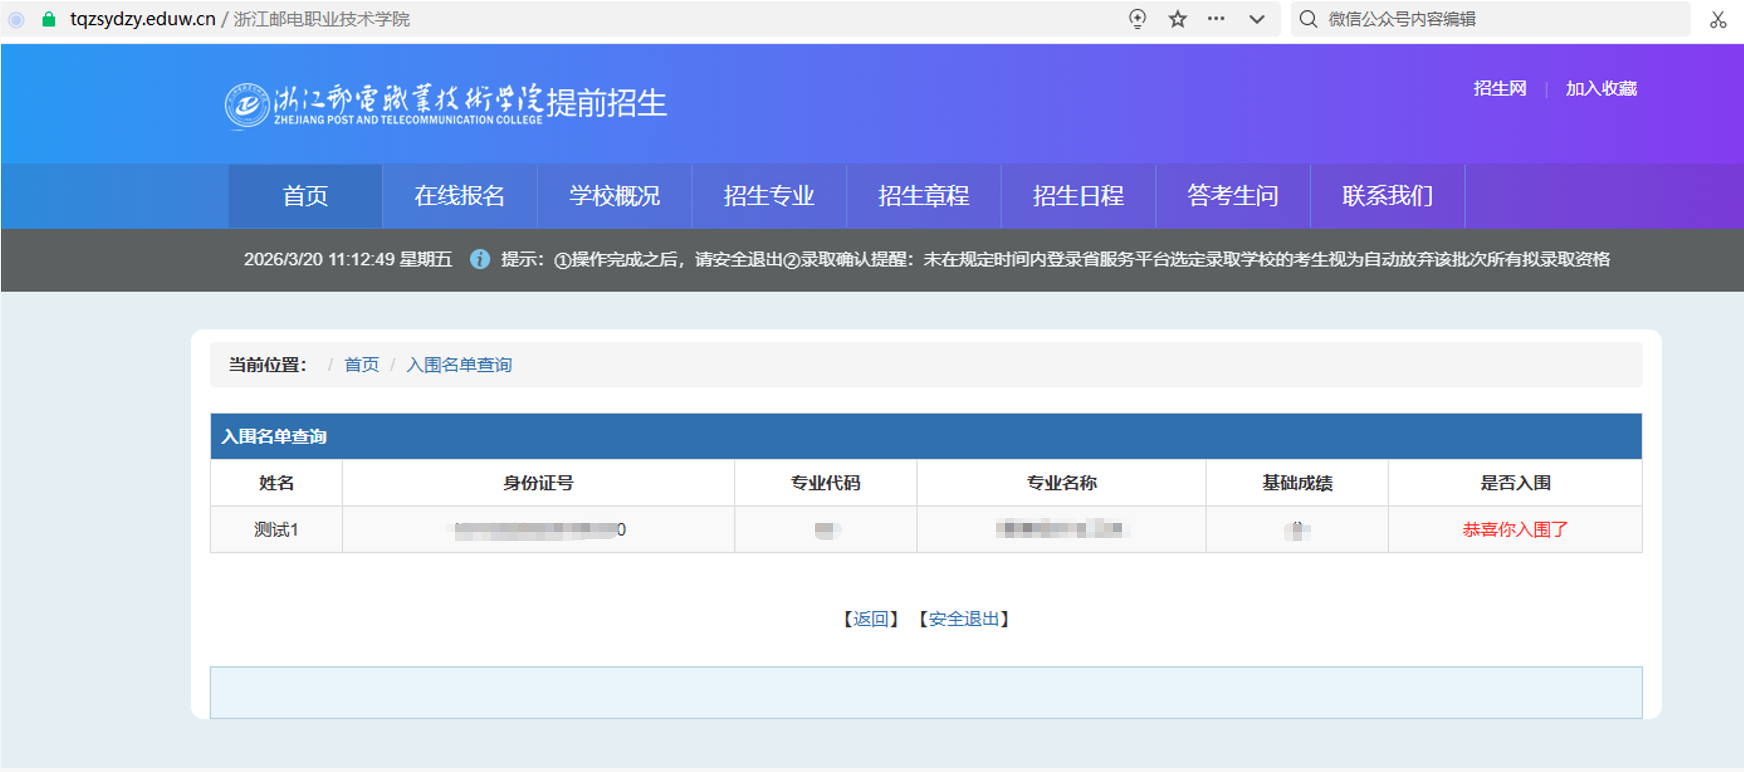Open the 首页 navigation tab
This screenshot has height=772, width=1744.
tap(305, 196)
